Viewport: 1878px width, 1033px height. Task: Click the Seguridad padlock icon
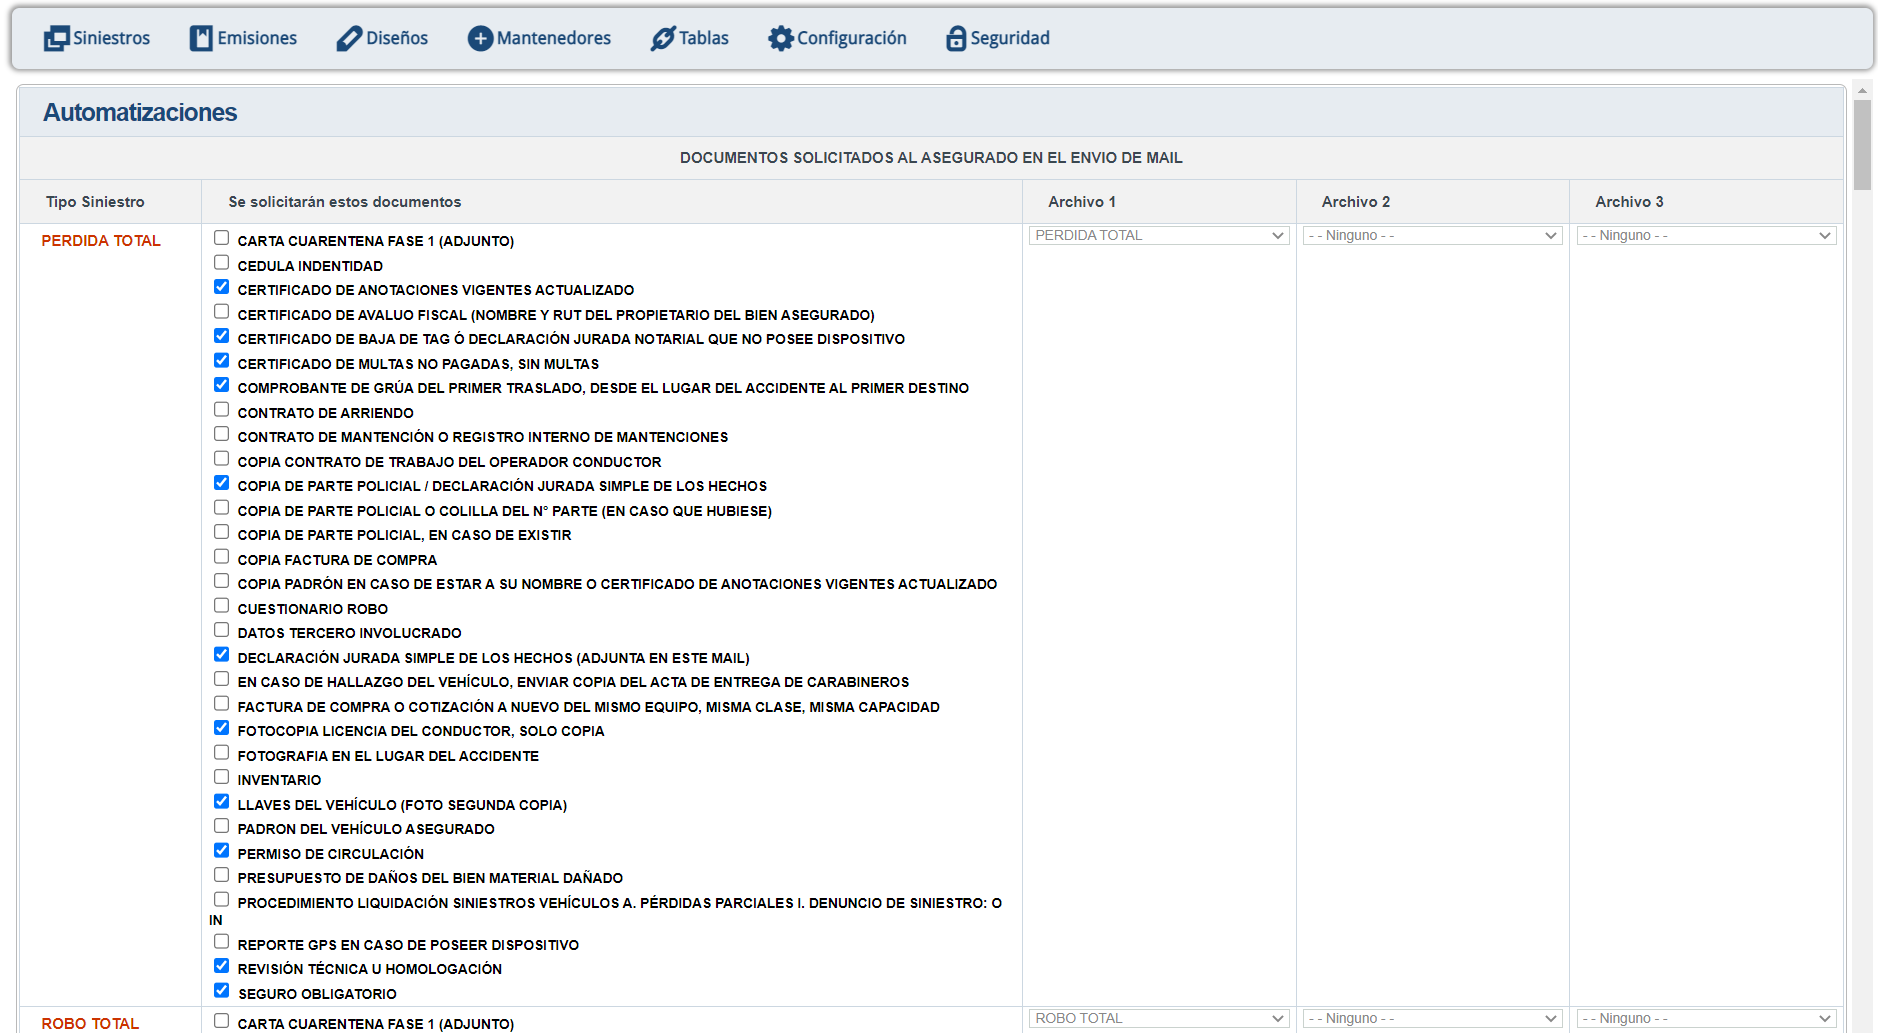click(956, 39)
